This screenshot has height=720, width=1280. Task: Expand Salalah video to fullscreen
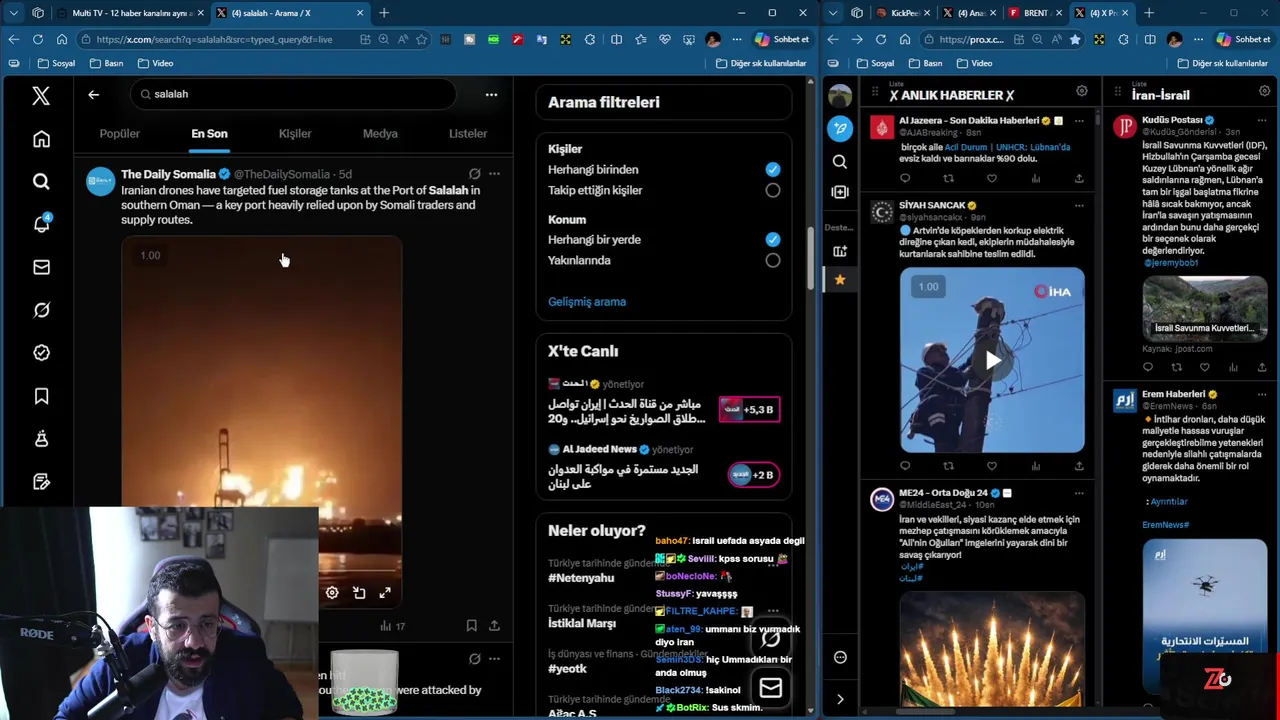(385, 593)
